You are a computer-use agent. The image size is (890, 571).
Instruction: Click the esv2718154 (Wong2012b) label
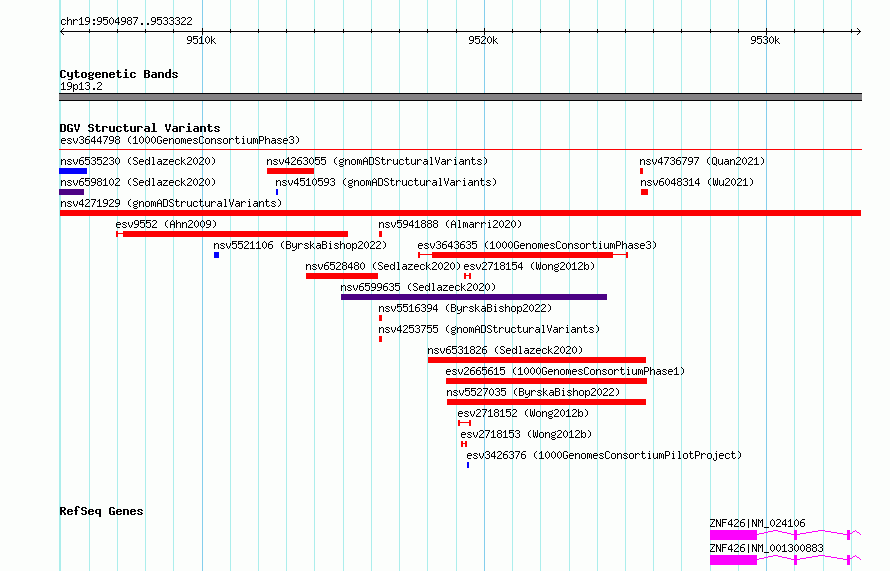529,266
